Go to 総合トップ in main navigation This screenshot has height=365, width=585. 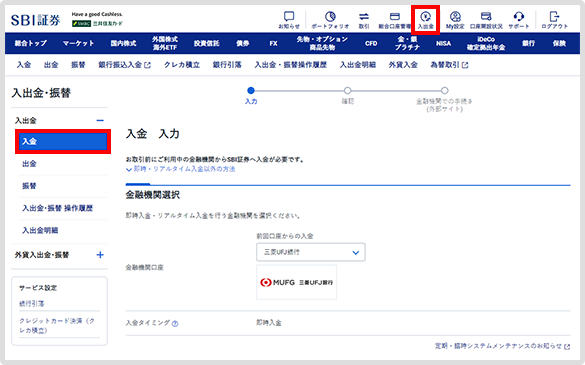31,43
